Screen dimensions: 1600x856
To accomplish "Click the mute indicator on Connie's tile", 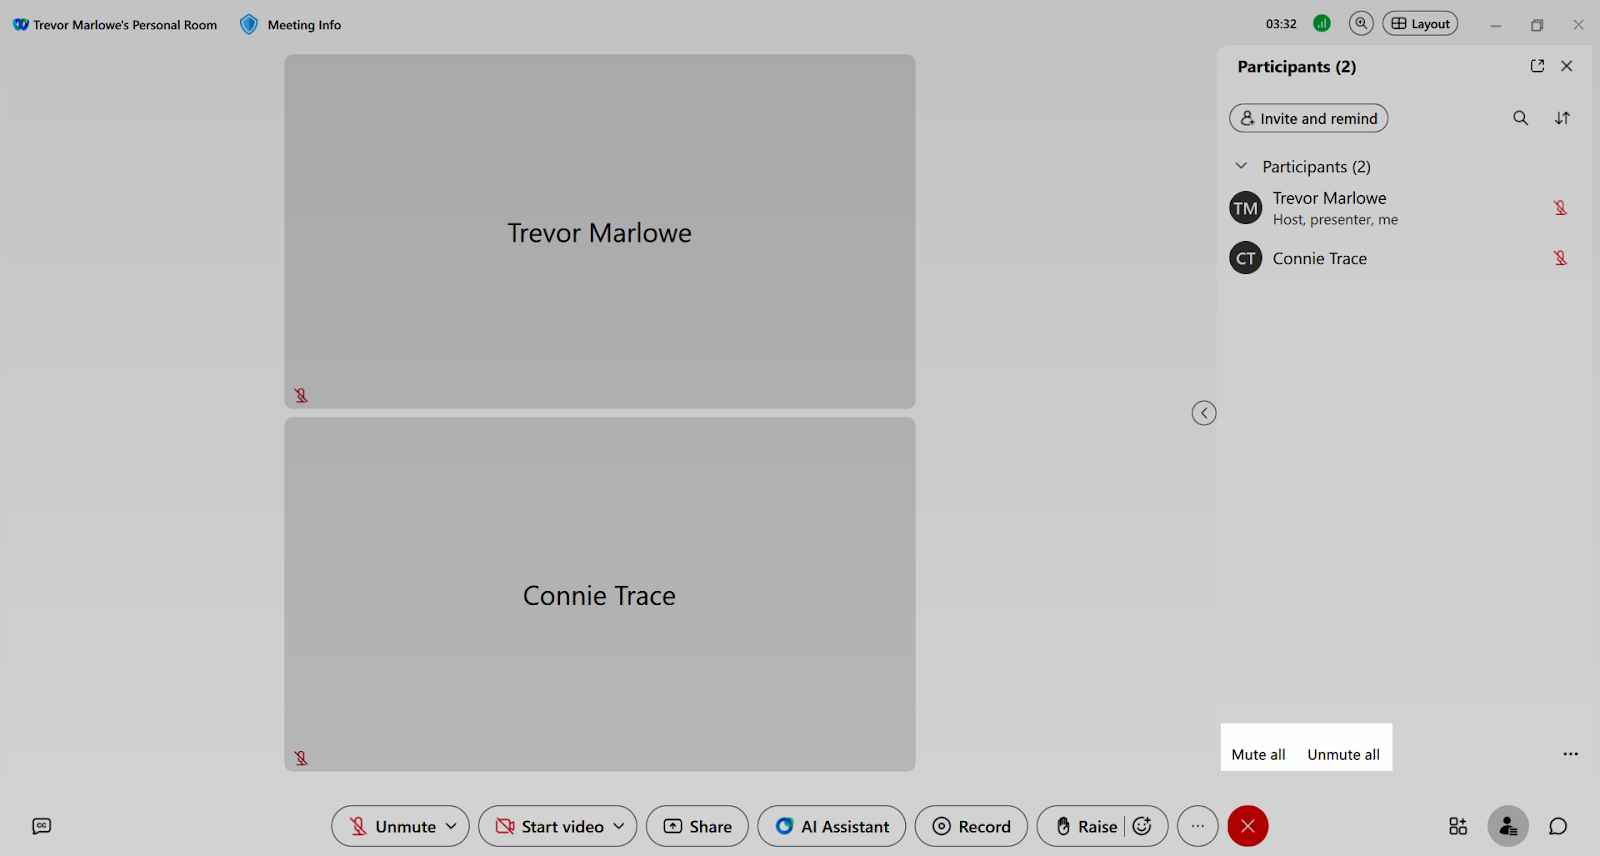I will [x=301, y=758].
